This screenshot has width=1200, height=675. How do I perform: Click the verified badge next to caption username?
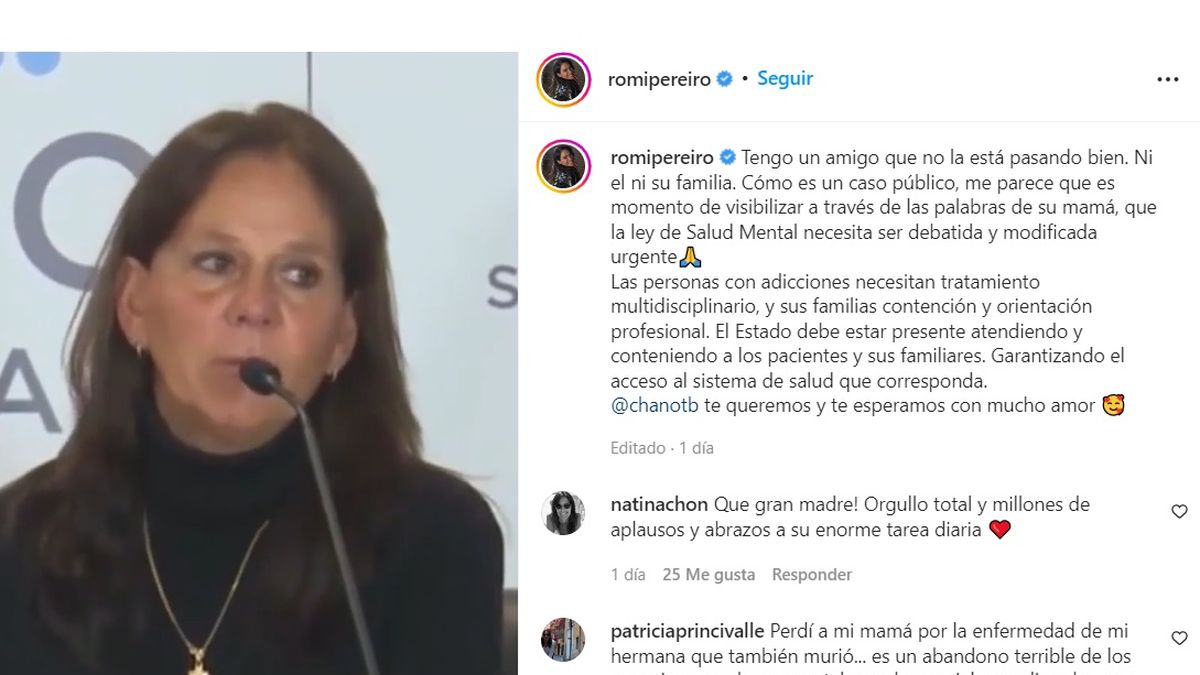(x=727, y=158)
